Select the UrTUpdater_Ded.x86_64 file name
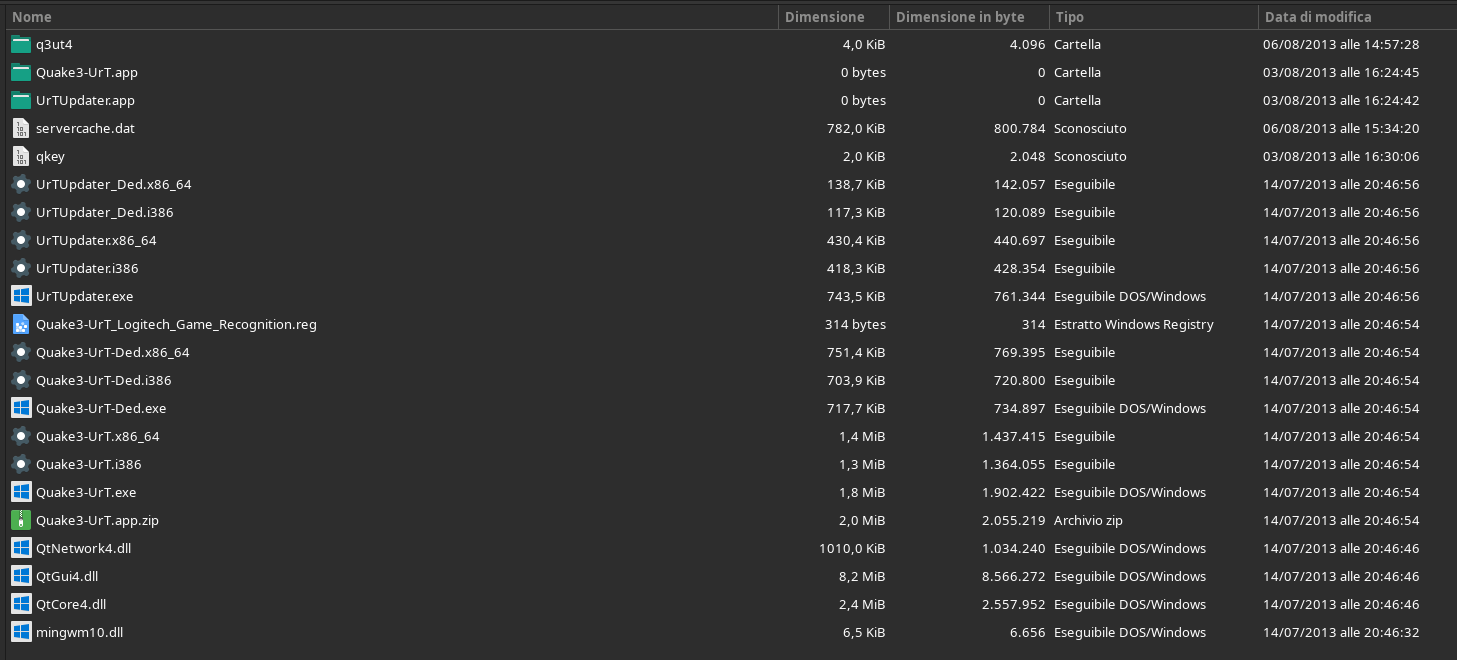The width and height of the screenshot is (1457, 660). click(x=113, y=184)
